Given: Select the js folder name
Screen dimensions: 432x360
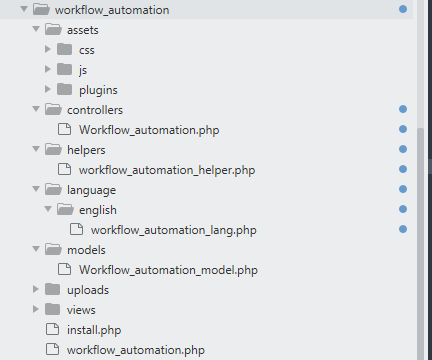Looking at the screenshot, I should 83,70.
